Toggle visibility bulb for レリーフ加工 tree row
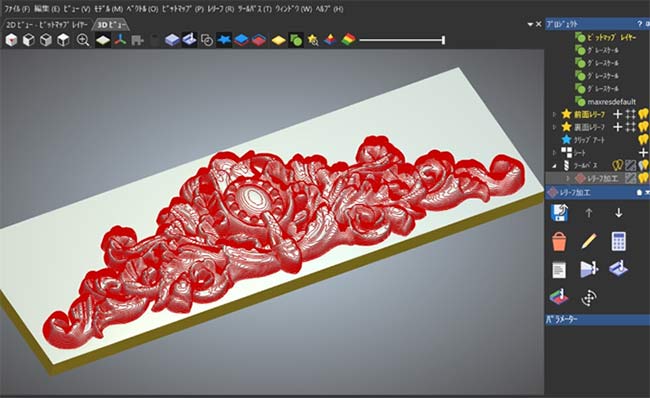The height and width of the screenshot is (398, 650). [643, 178]
